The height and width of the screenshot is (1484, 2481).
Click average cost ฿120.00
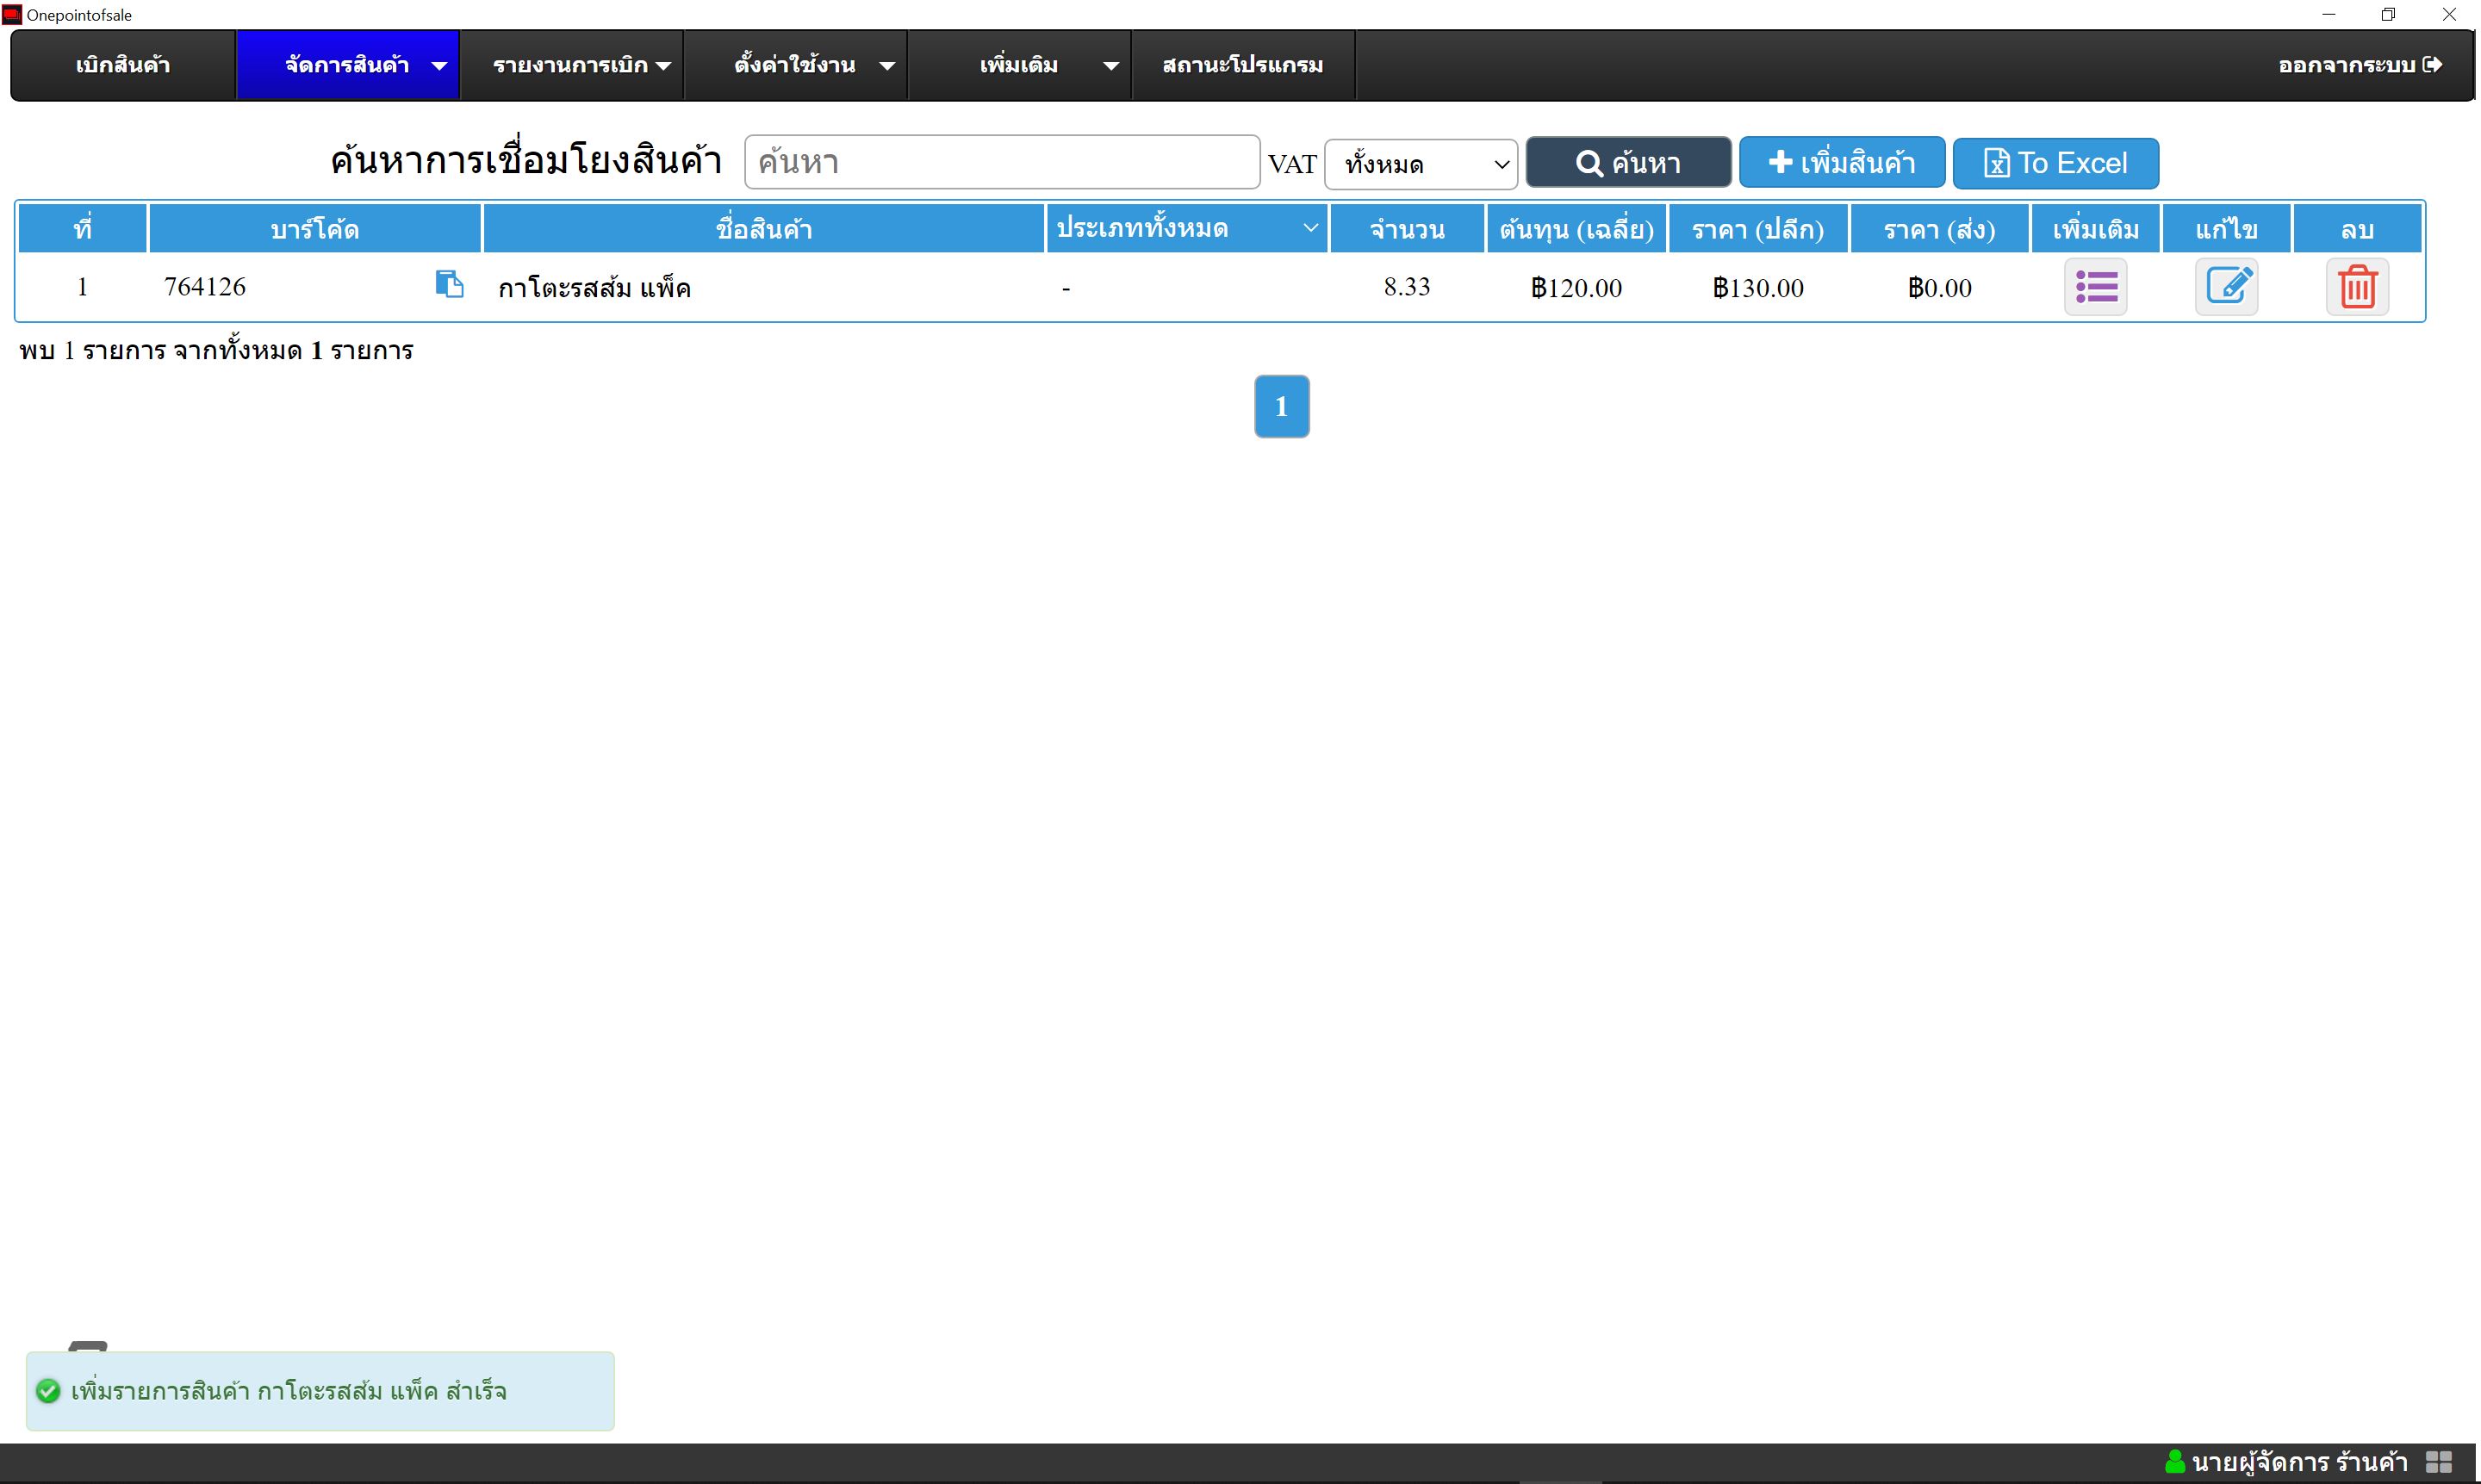pyautogui.click(x=1576, y=288)
